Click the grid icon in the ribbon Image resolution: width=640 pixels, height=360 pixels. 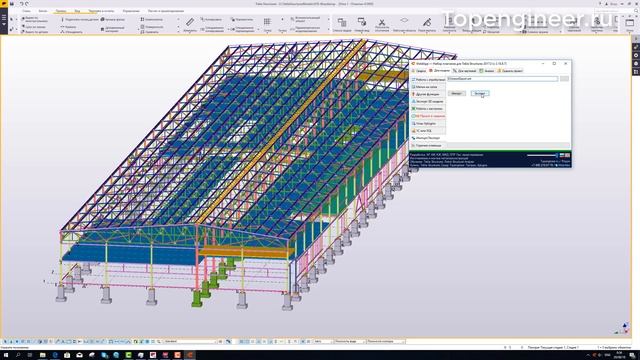[x=267, y=22]
